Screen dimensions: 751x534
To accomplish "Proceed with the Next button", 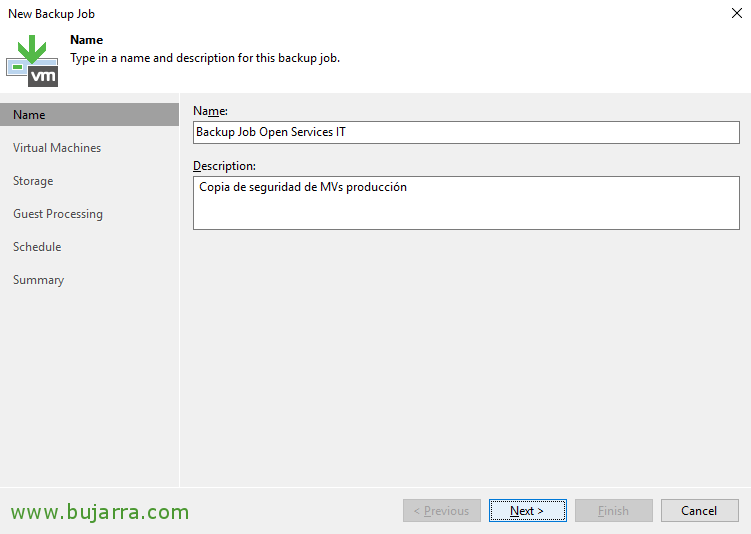I will pyautogui.click(x=528, y=511).
